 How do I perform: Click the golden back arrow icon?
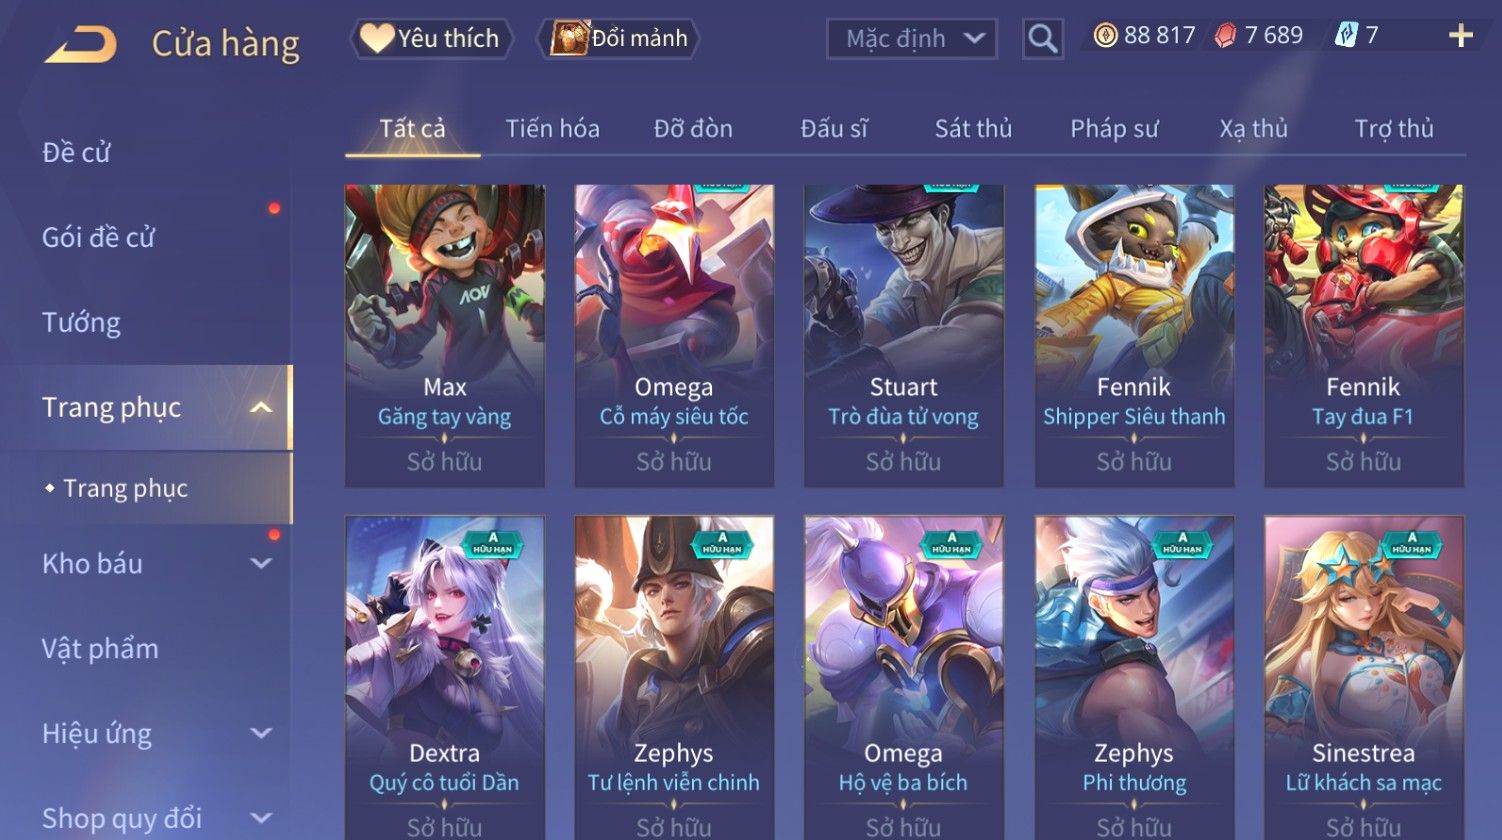80,44
